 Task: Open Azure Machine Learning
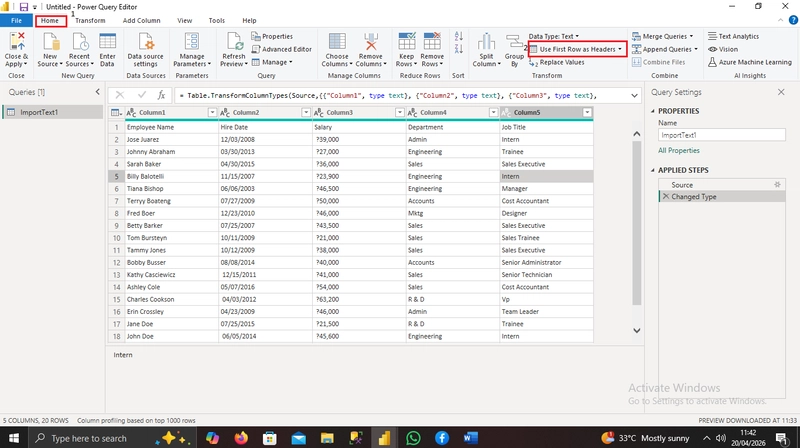tap(749, 62)
